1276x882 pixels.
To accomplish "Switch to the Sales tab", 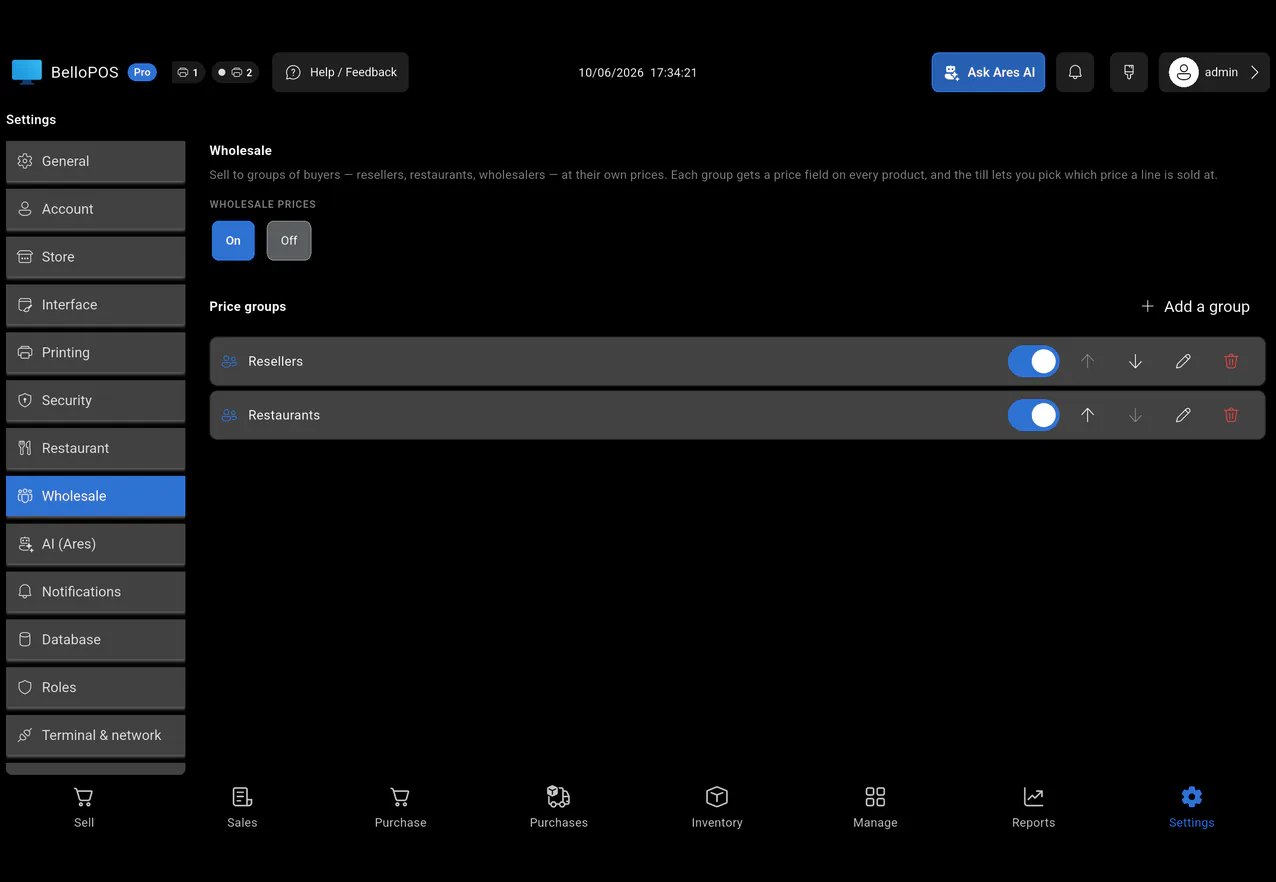I will [x=242, y=808].
